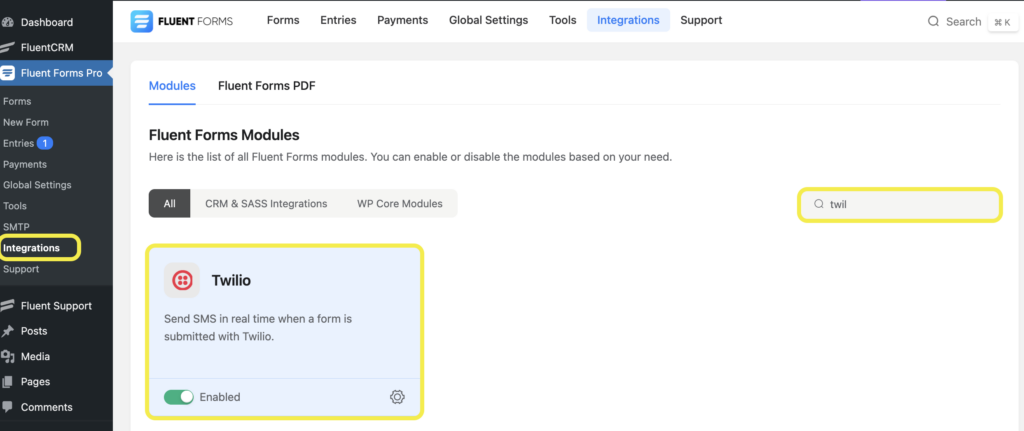The width and height of the screenshot is (1024, 431).
Task: Click the Fluent Forms Pro sidebar icon
Action: point(8,72)
